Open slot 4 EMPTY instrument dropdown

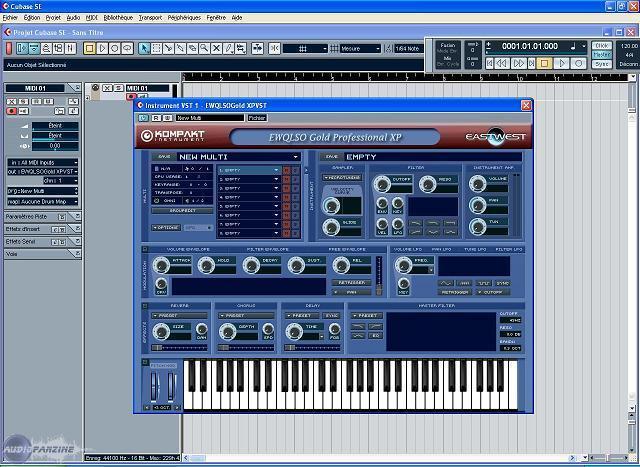[x=276, y=197]
